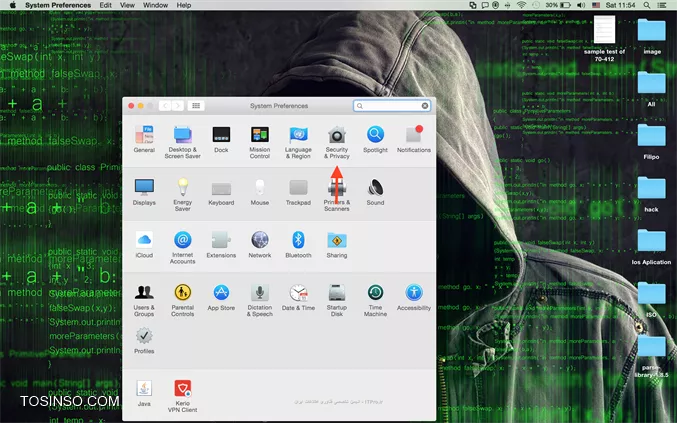The height and width of the screenshot is (423, 677).
Task: Select the 'parse-library-1.8.5' desktop folder
Action: tap(652, 356)
